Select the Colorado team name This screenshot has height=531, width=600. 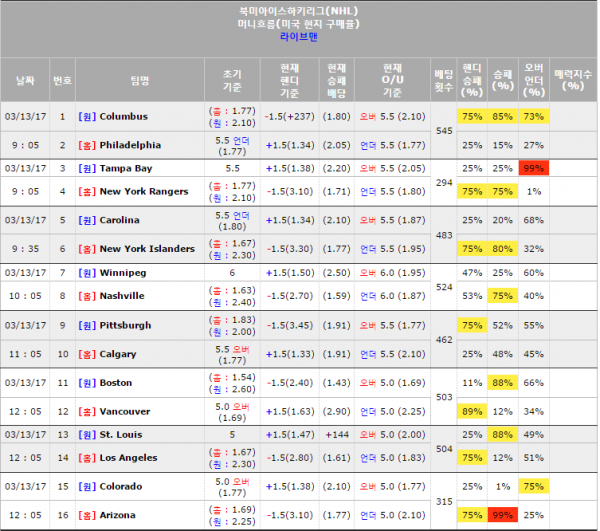[x=121, y=486]
